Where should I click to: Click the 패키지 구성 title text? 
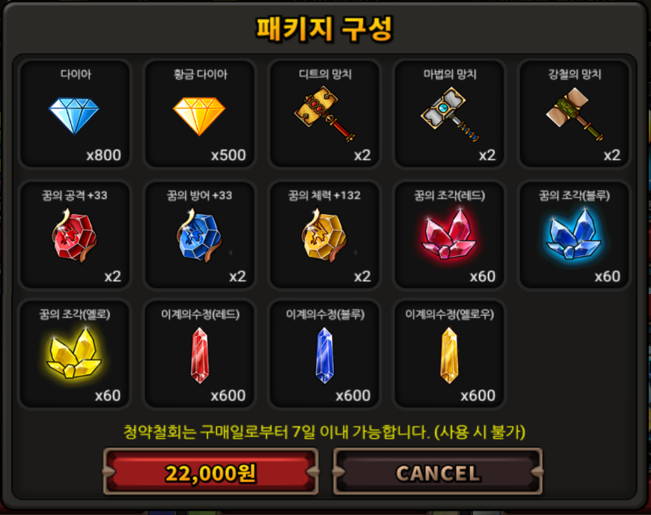(324, 29)
